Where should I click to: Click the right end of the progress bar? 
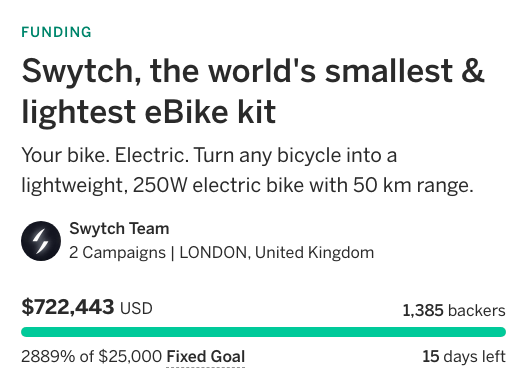[x=500, y=332]
